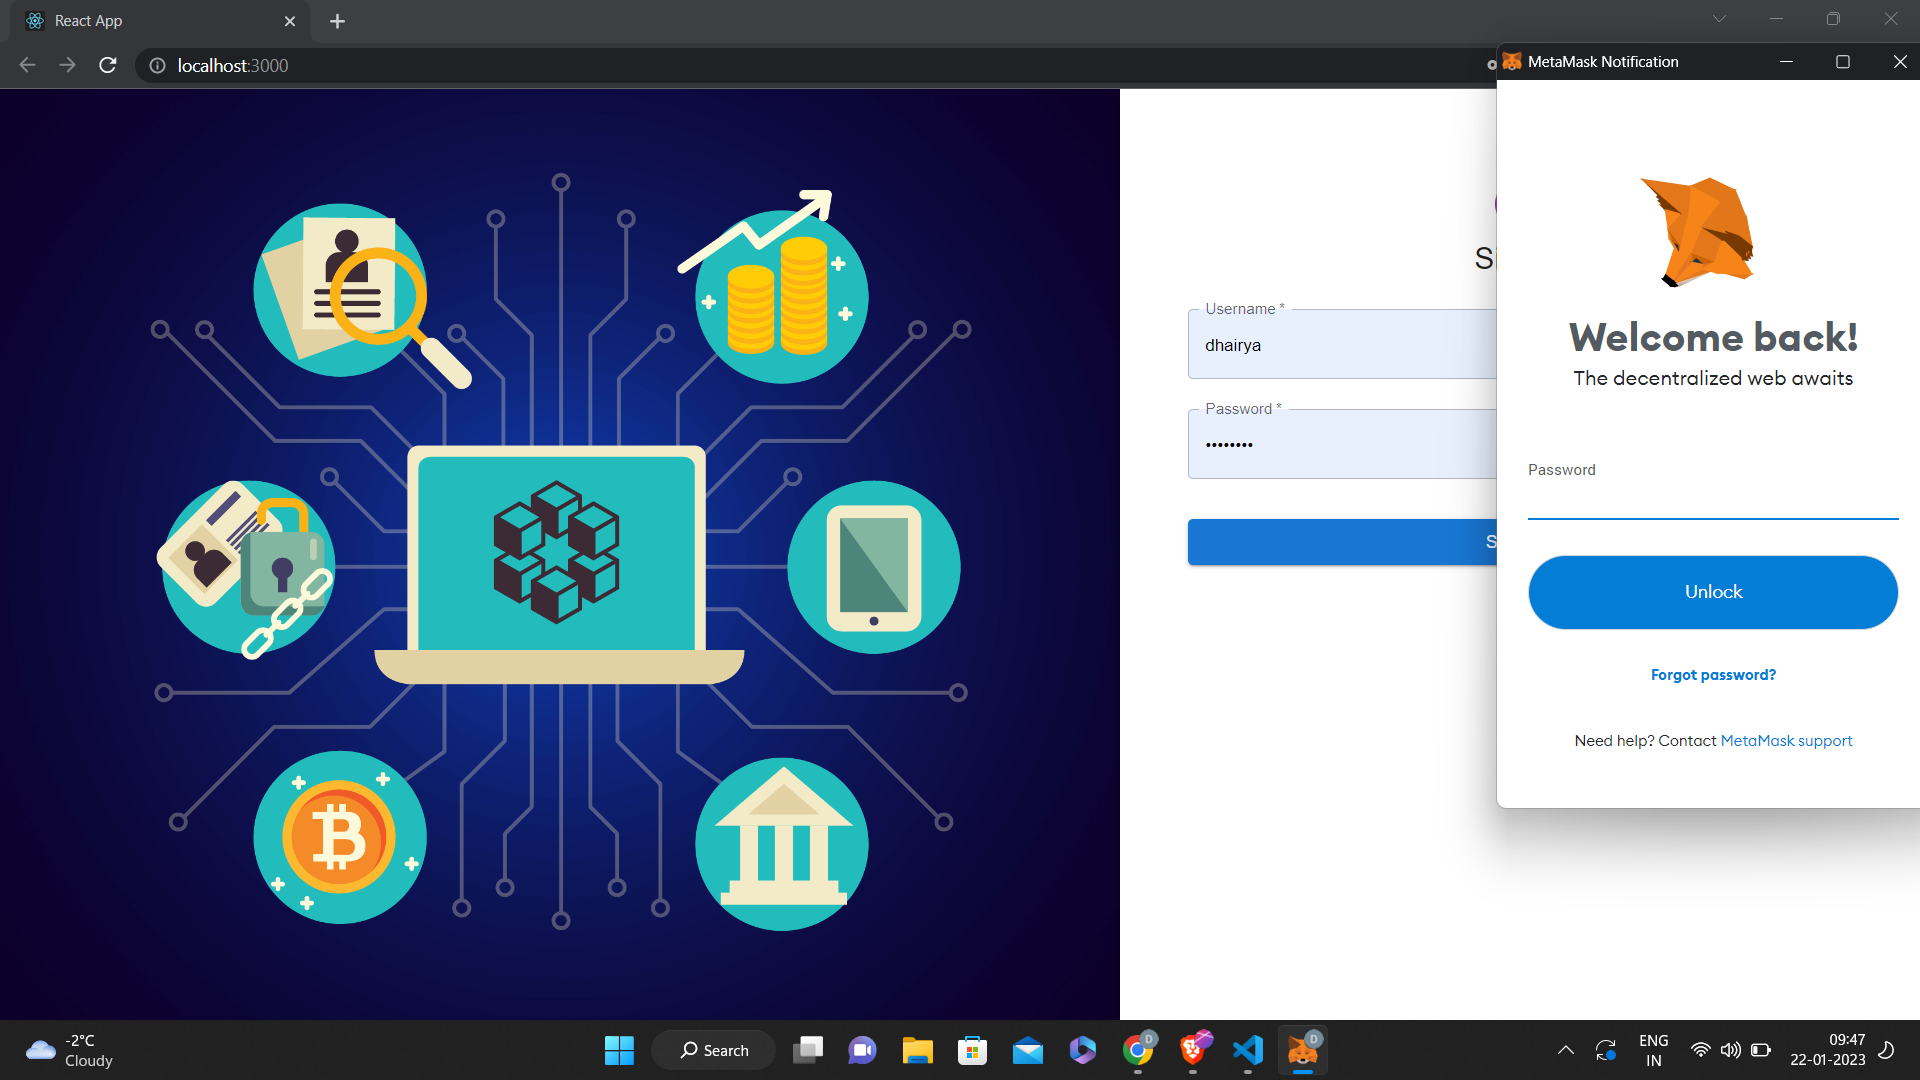Screen dimensions: 1920x1080
Task: Open a new browser tab
Action: (337, 21)
